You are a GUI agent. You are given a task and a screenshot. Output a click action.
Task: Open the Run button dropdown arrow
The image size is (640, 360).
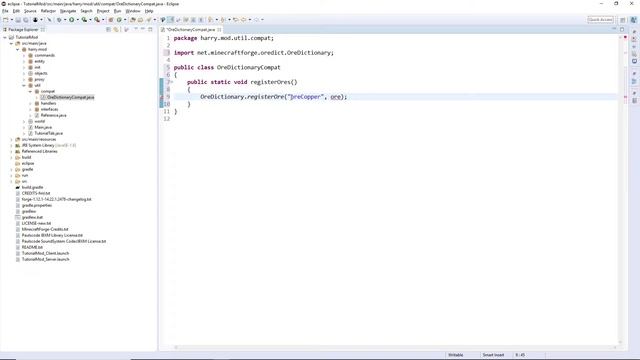pyautogui.click(x=77, y=20)
